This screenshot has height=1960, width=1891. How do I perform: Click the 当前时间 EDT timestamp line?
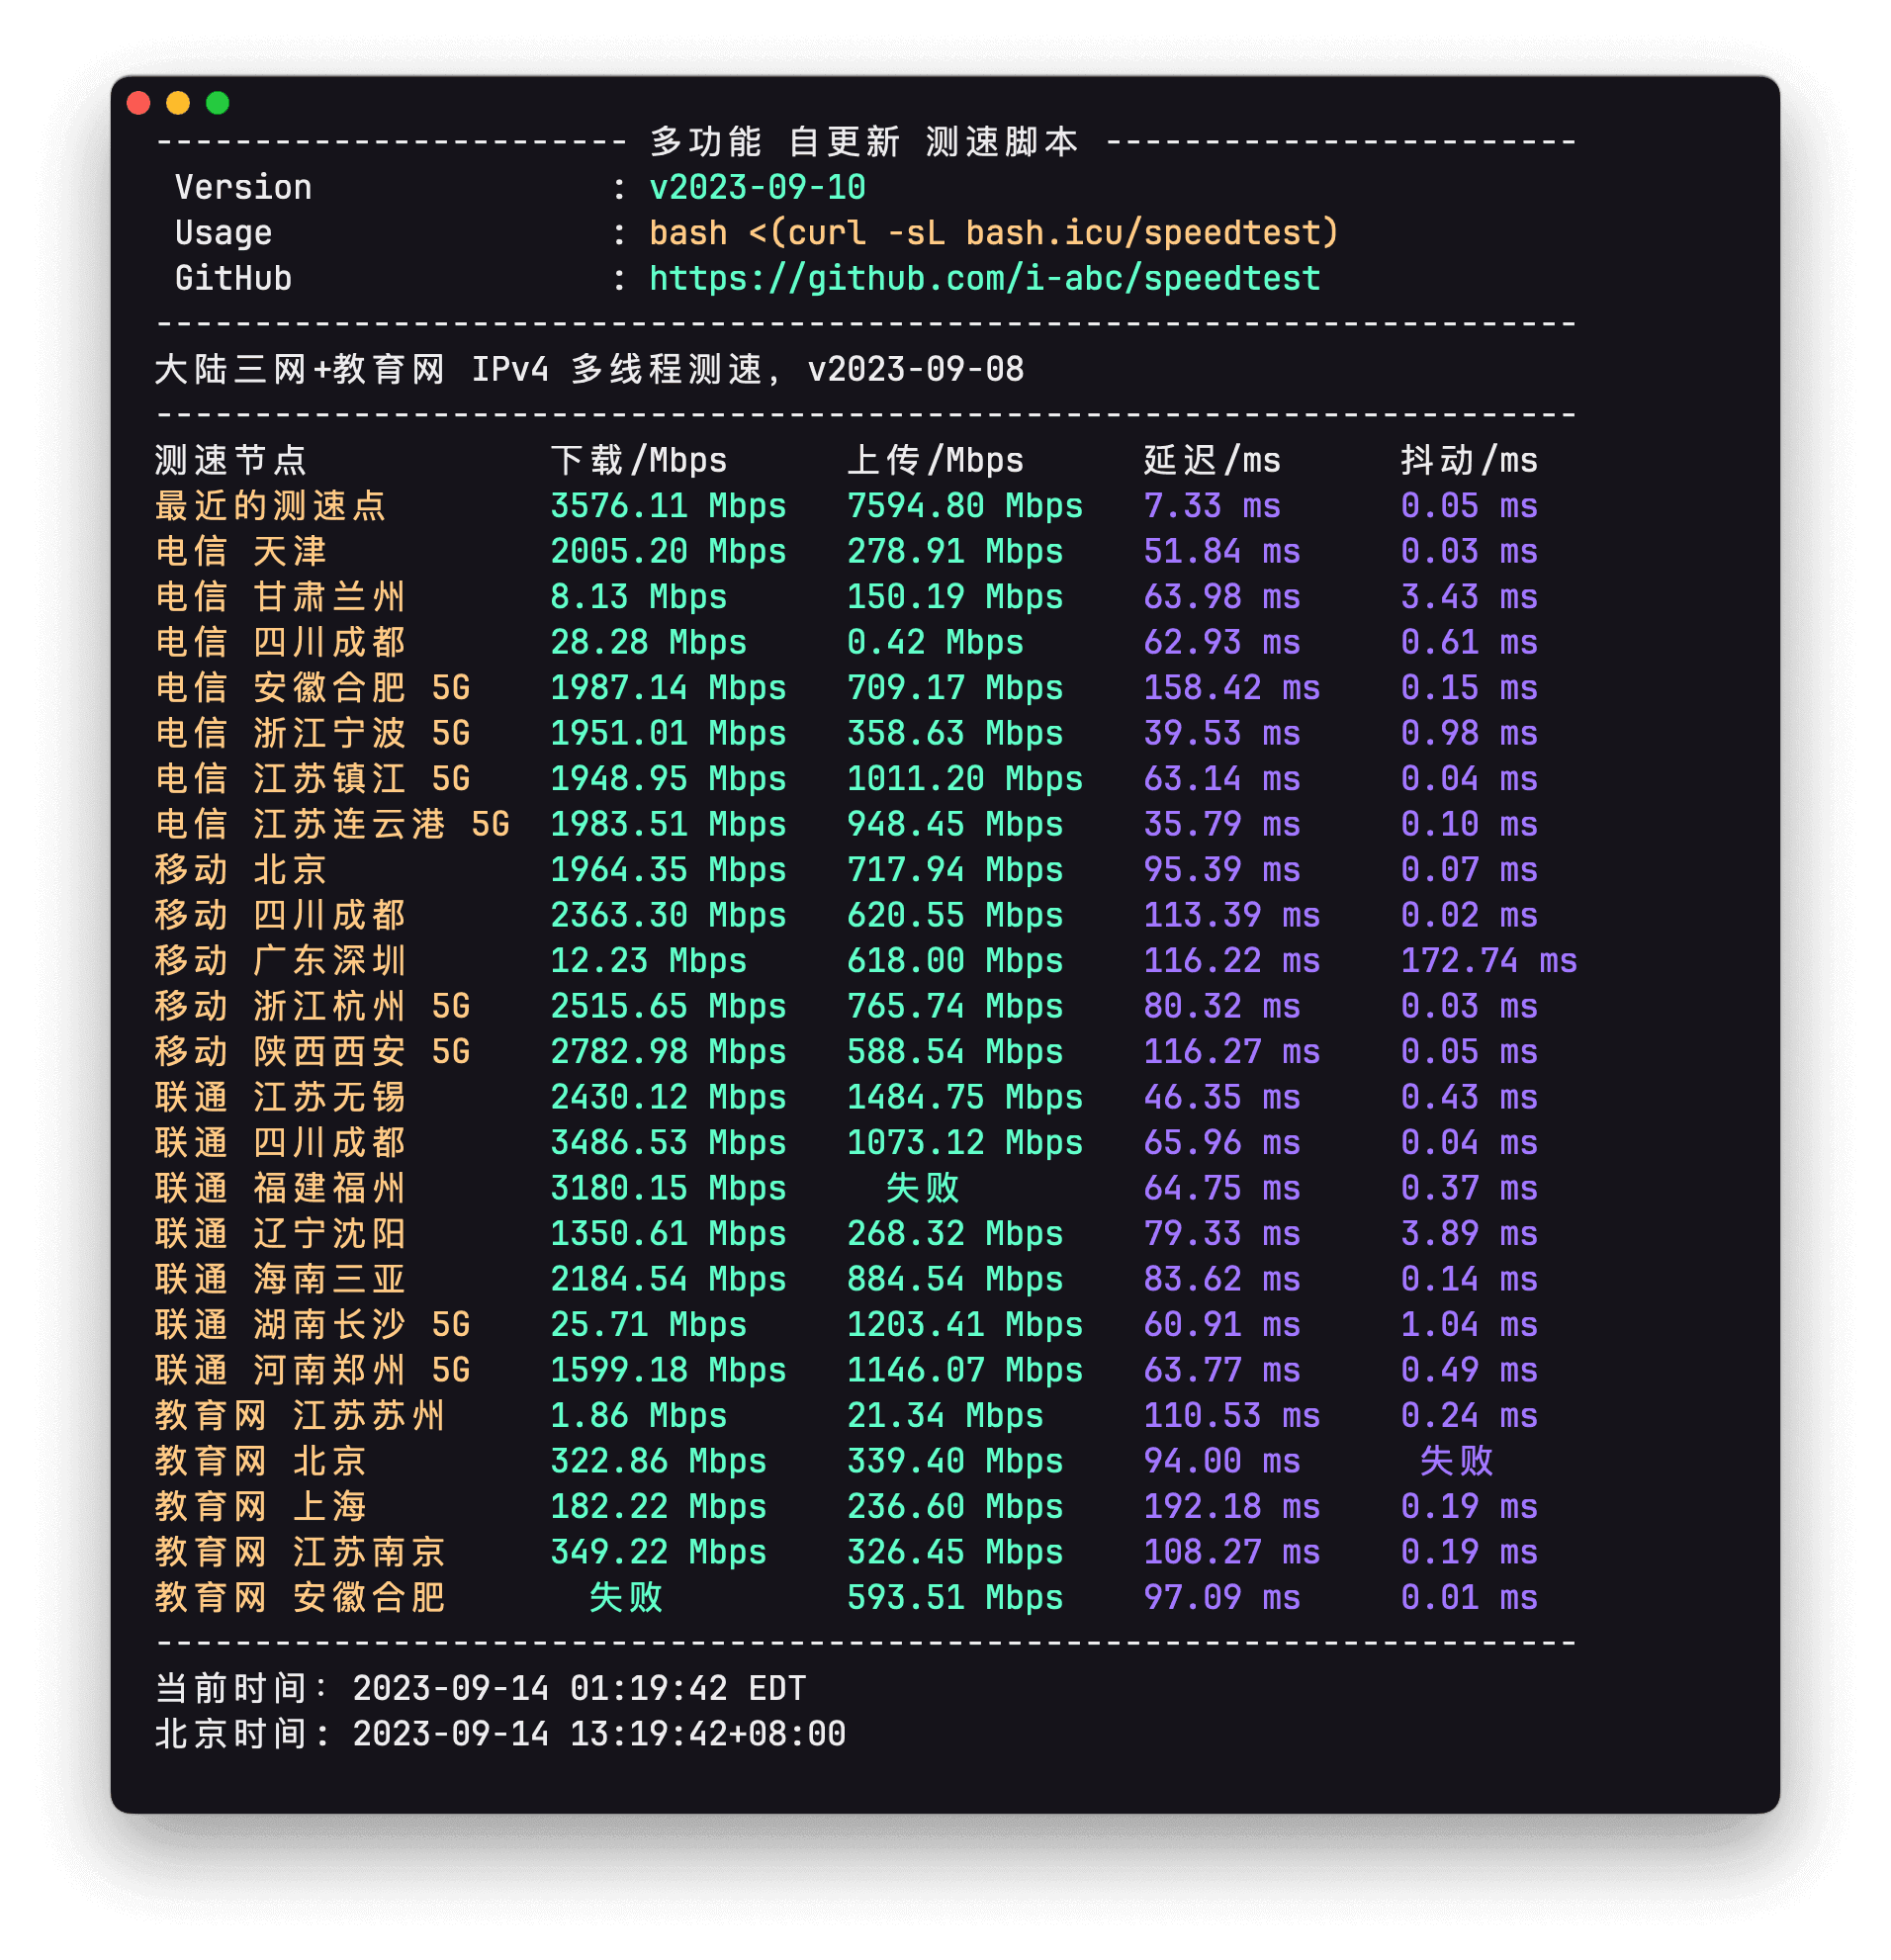coord(480,1689)
